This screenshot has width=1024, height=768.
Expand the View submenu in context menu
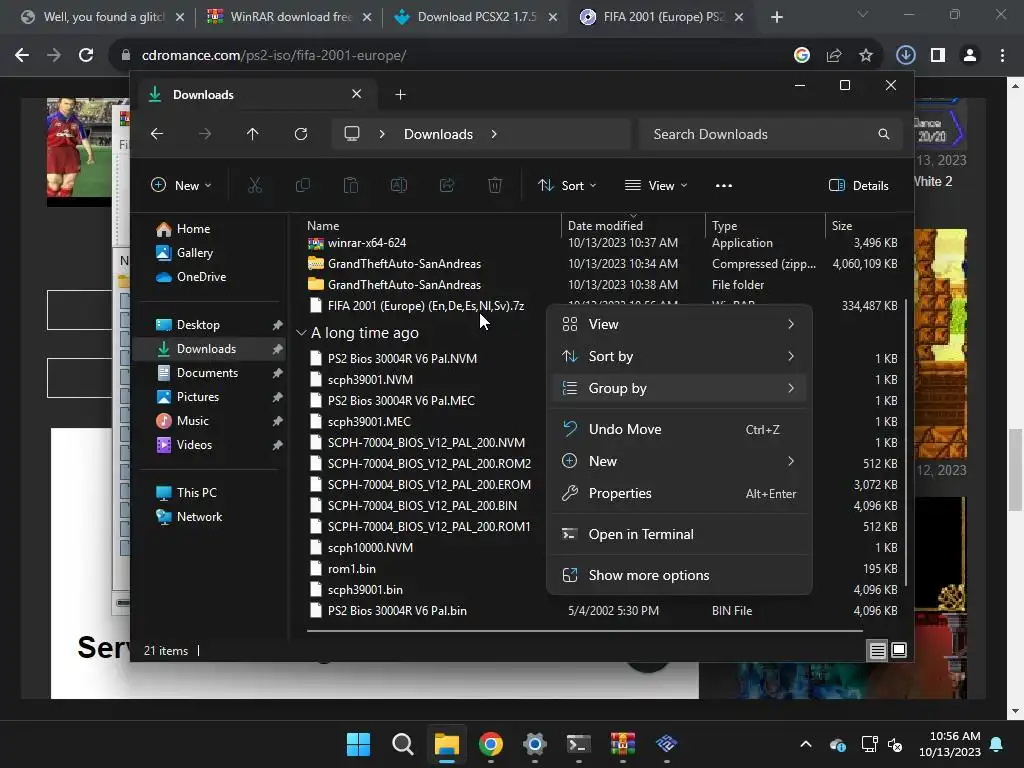pos(679,324)
